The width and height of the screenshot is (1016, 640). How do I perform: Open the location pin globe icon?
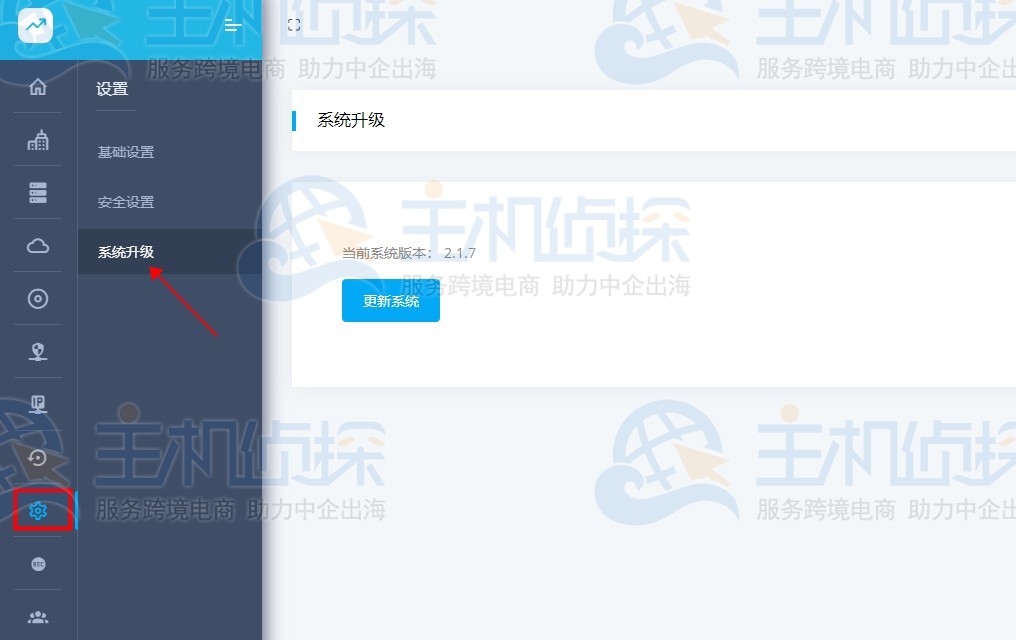pyautogui.click(x=37, y=351)
